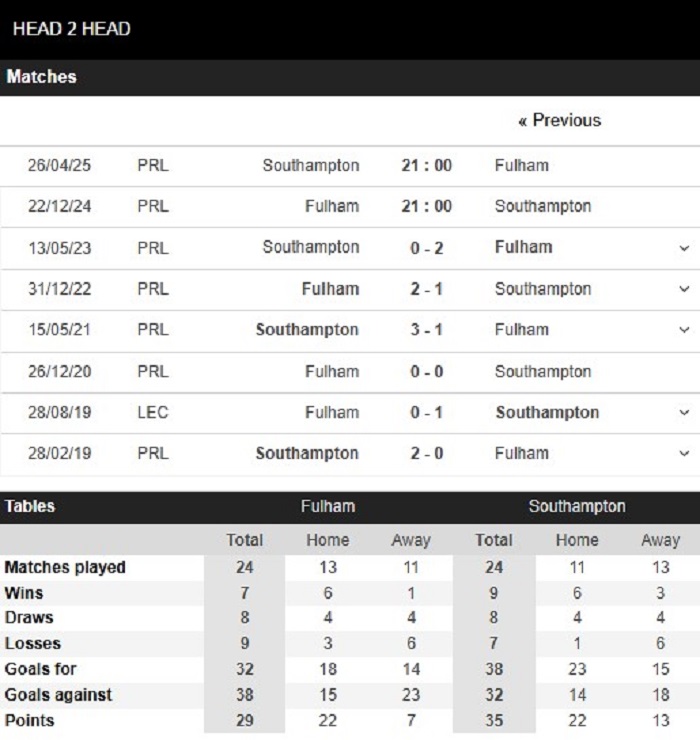Expand 31/12/22 Fulham 2-1 Southampton match

click(x=684, y=289)
